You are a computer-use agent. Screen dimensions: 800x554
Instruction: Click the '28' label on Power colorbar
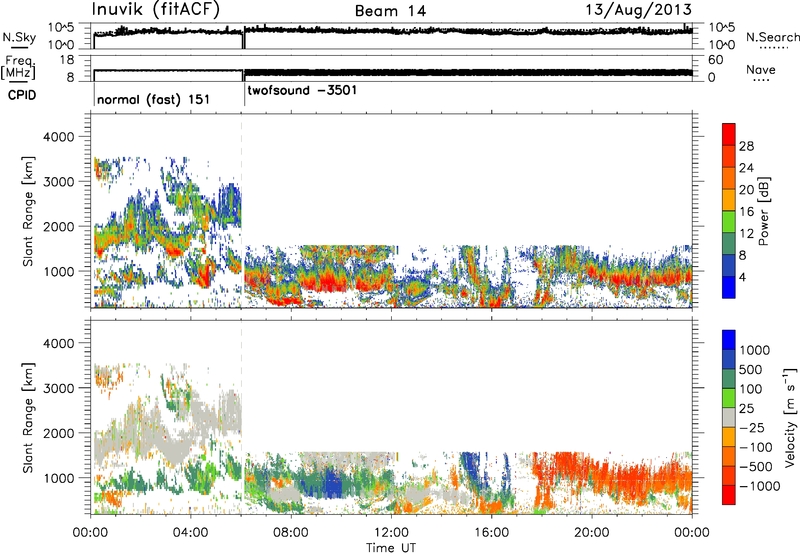tap(746, 146)
